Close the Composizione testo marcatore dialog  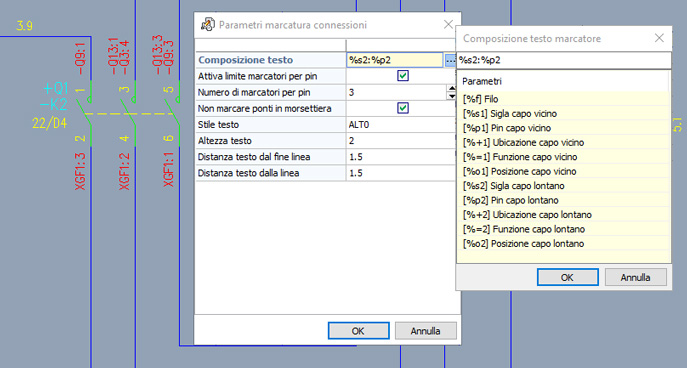point(659,38)
